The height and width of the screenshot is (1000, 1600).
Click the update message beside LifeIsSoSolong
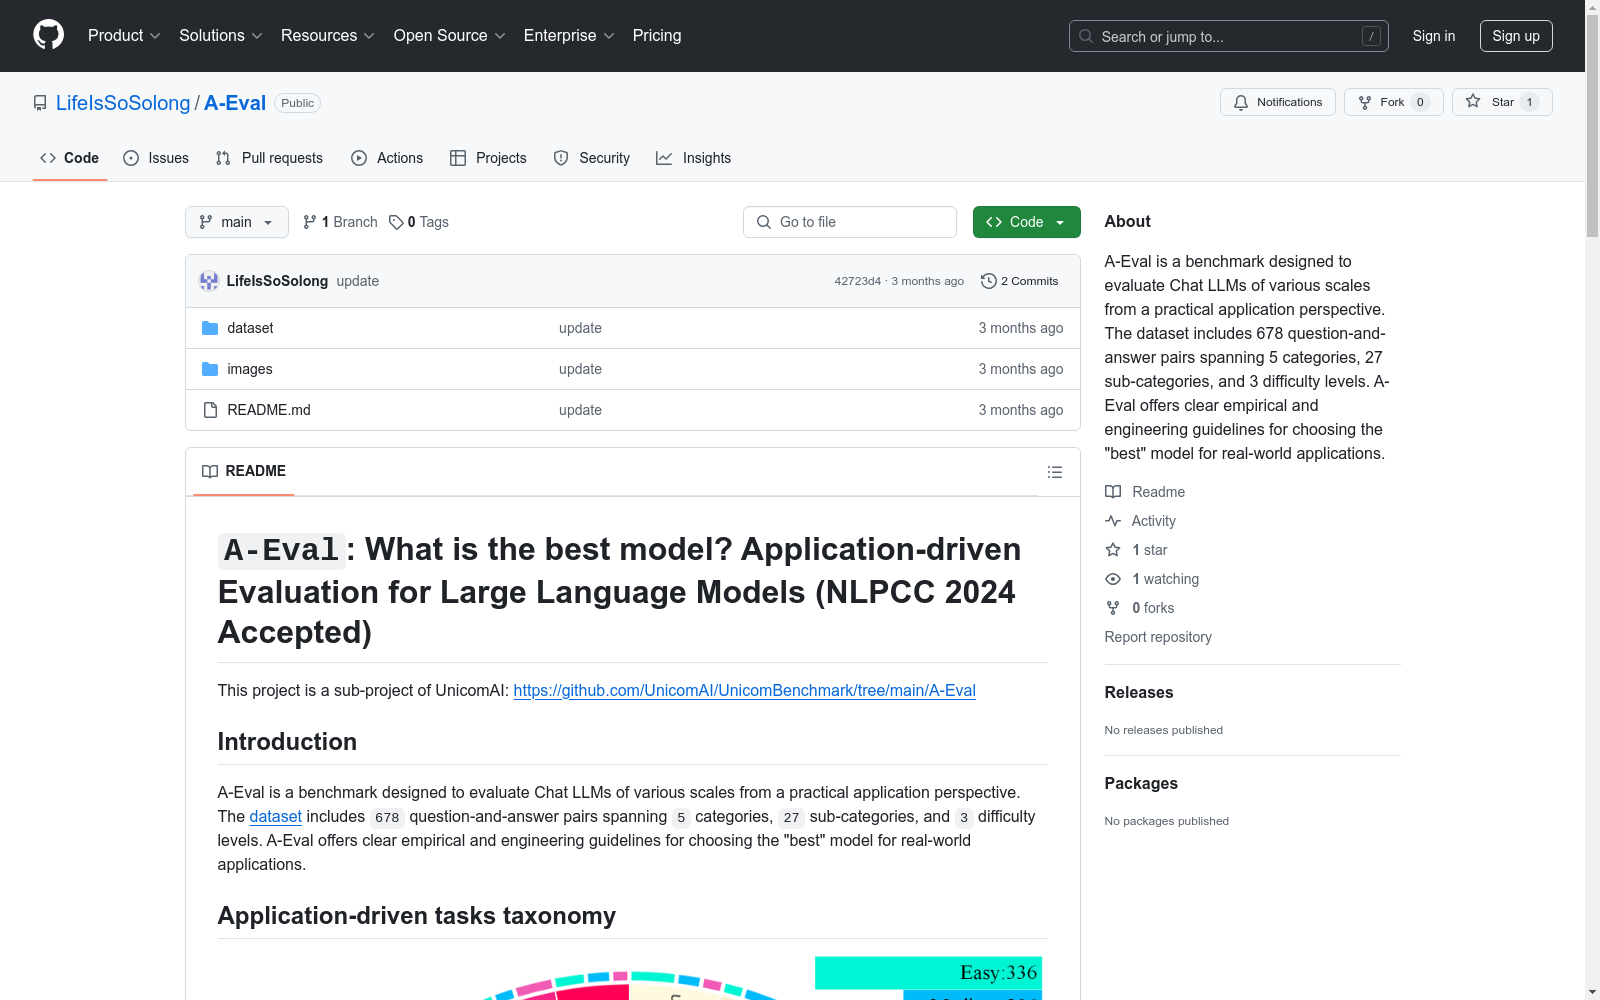click(358, 281)
